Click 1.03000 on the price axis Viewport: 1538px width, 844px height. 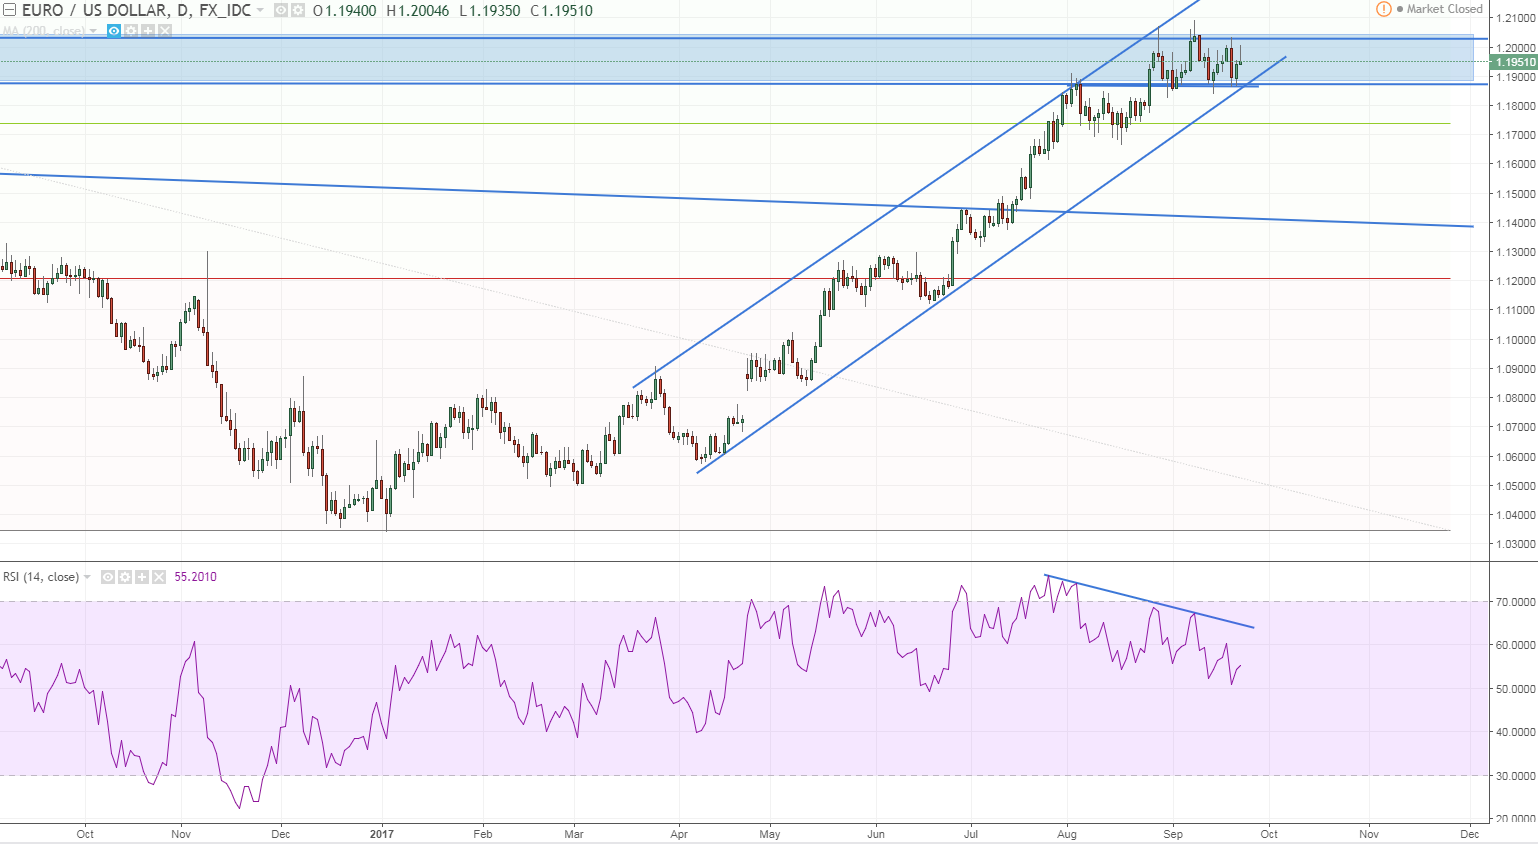[x=1515, y=544]
